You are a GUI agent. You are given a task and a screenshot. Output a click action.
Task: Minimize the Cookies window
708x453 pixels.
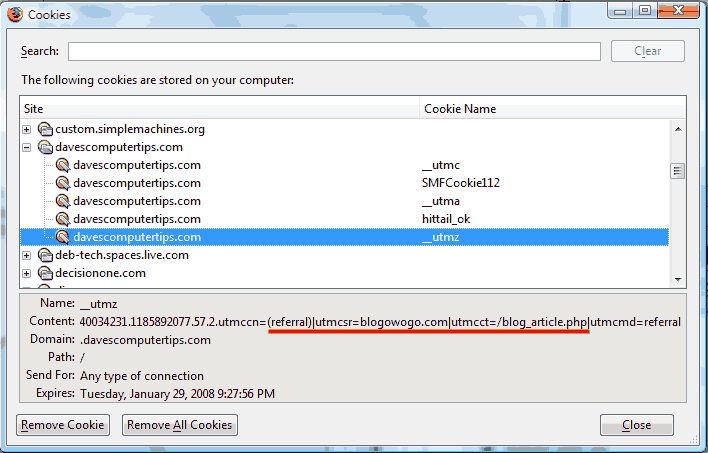pos(620,11)
